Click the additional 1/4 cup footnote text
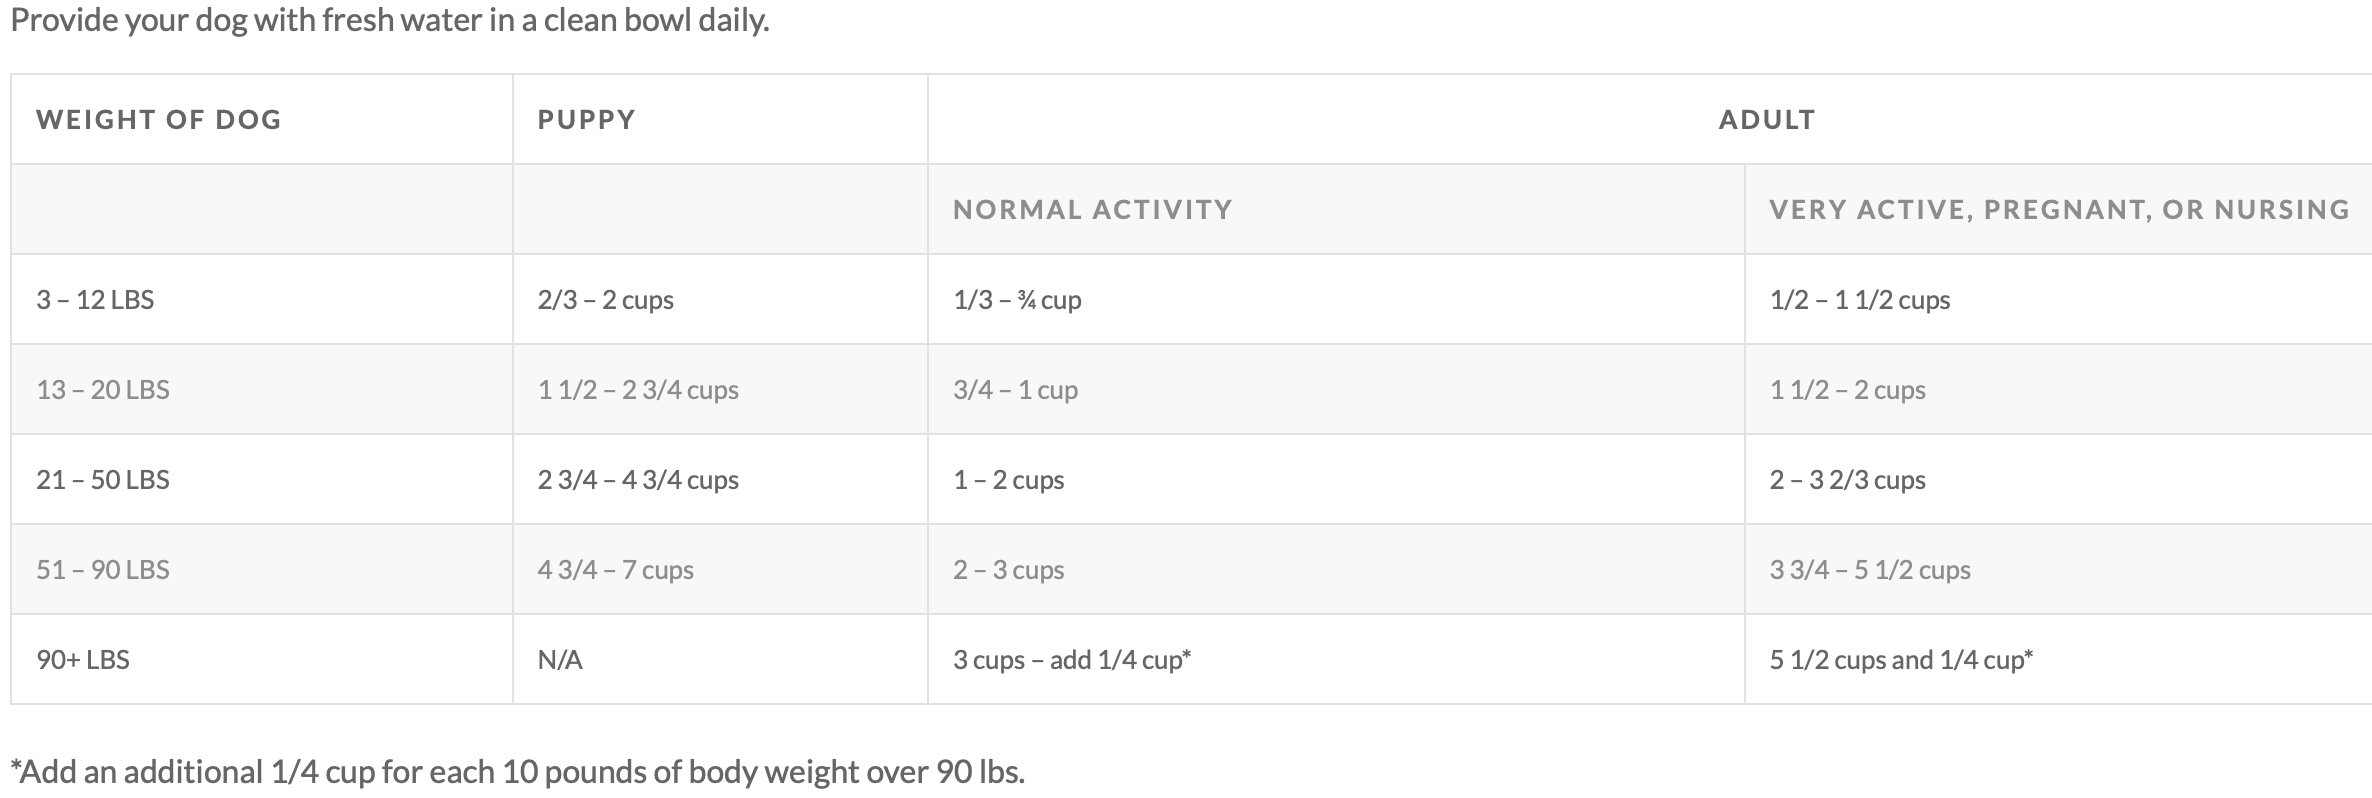Image resolution: width=2372 pixels, height=798 pixels. pos(518,772)
